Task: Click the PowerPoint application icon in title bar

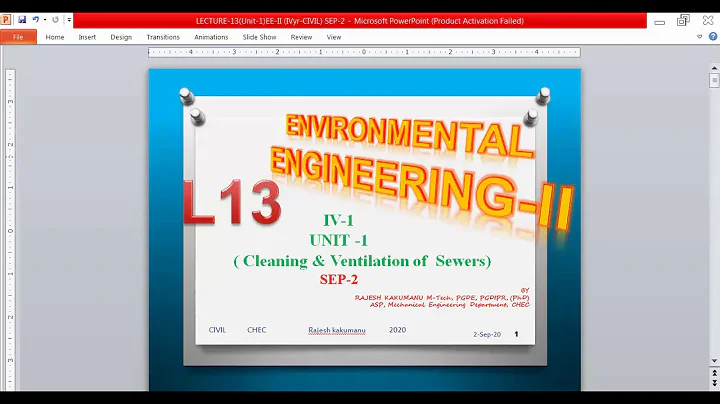Action: point(6,20)
